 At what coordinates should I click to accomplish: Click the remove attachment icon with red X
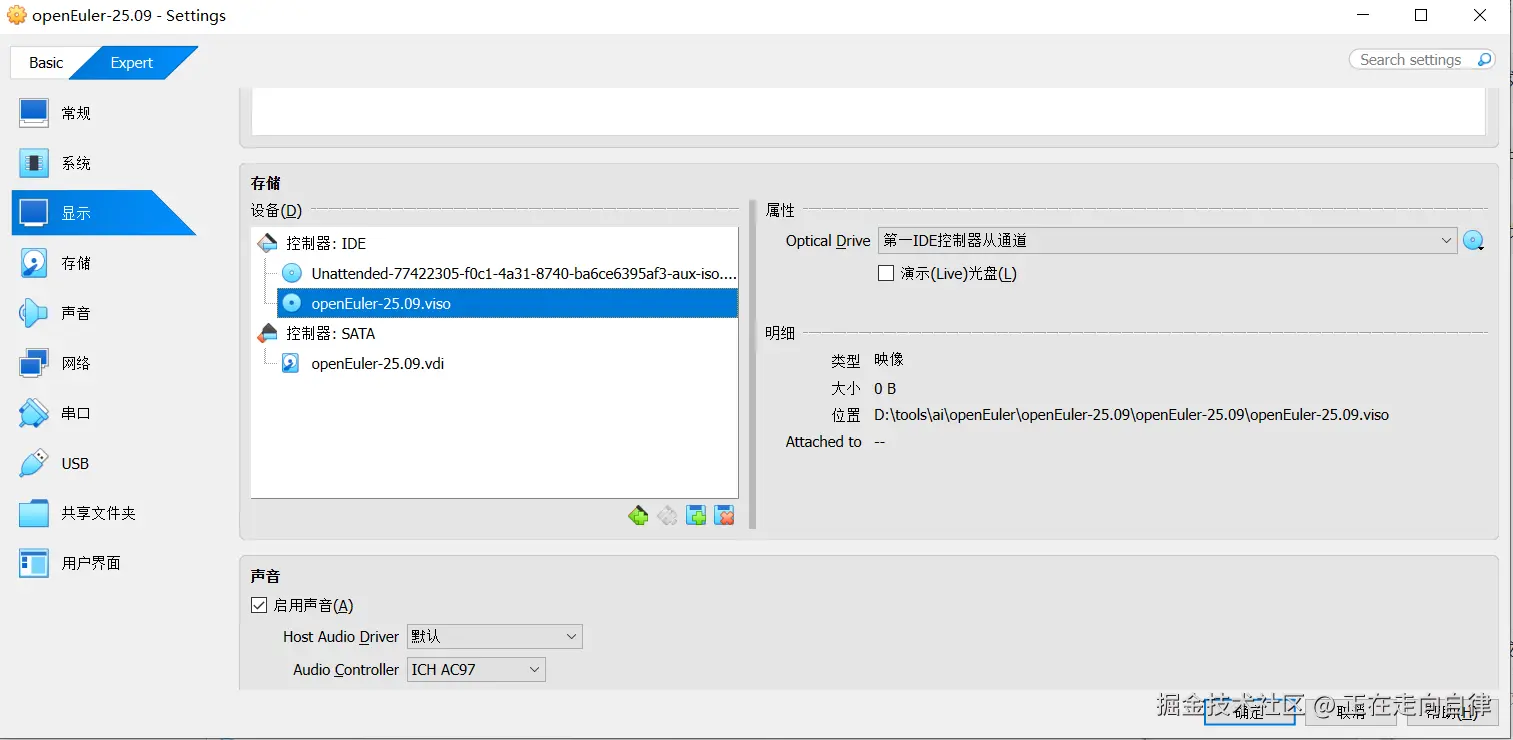(725, 516)
